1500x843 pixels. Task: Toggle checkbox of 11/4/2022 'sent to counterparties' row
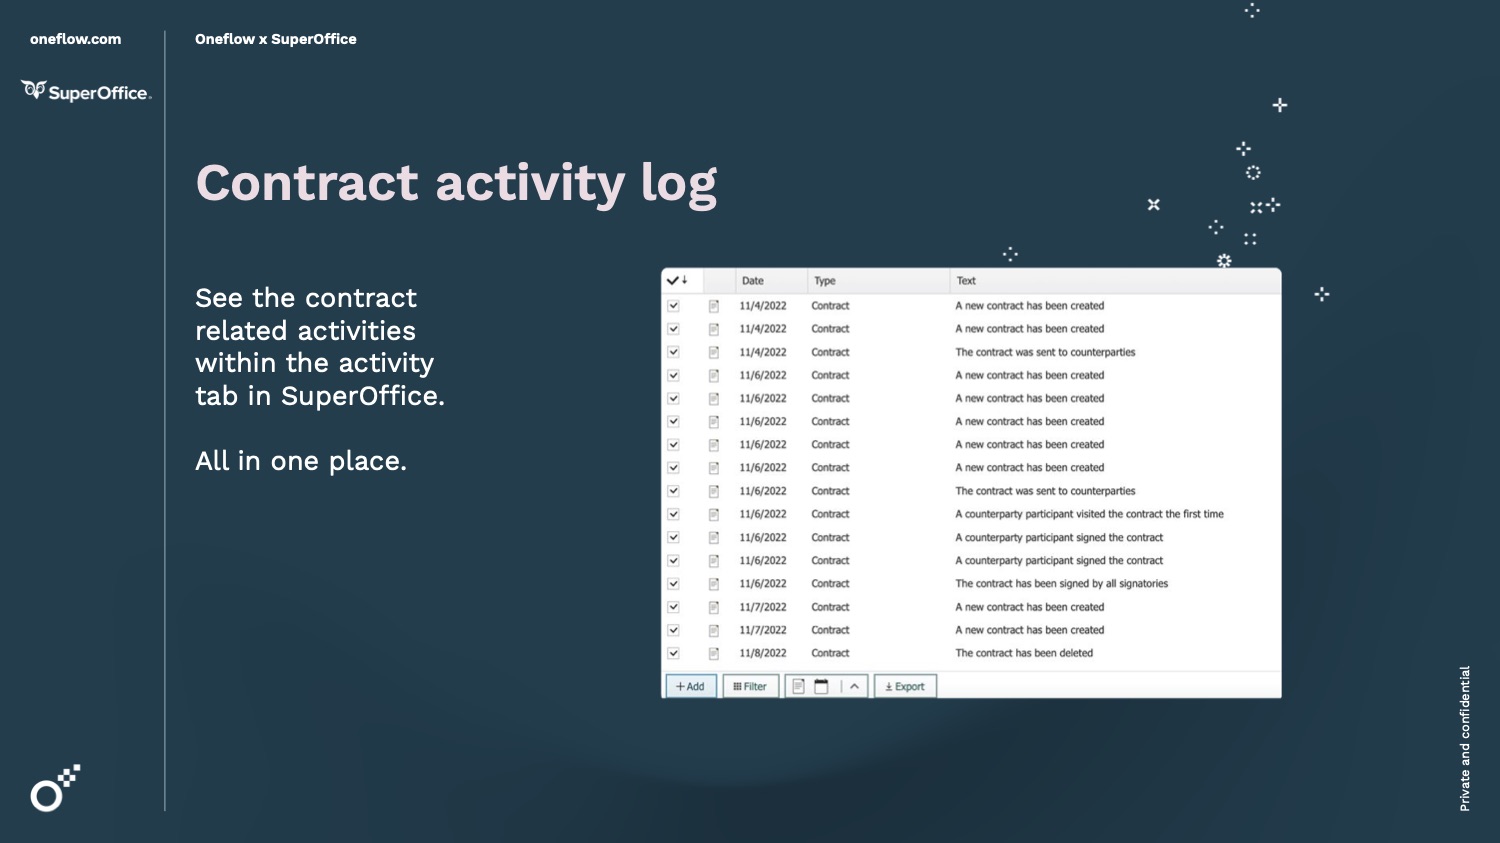click(x=673, y=353)
